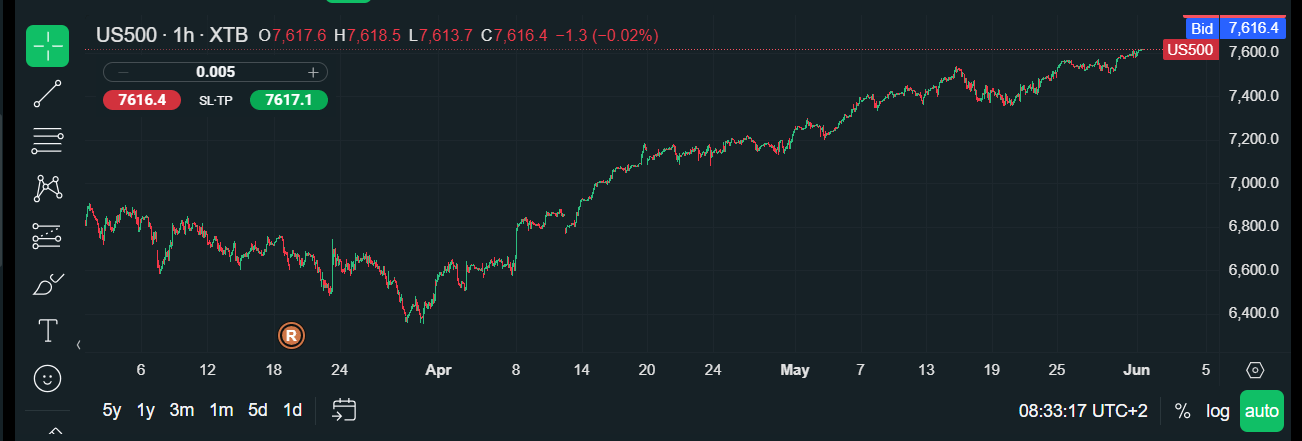Set chart range to 1y
This screenshot has height=441, width=1302.
[146, 410]
